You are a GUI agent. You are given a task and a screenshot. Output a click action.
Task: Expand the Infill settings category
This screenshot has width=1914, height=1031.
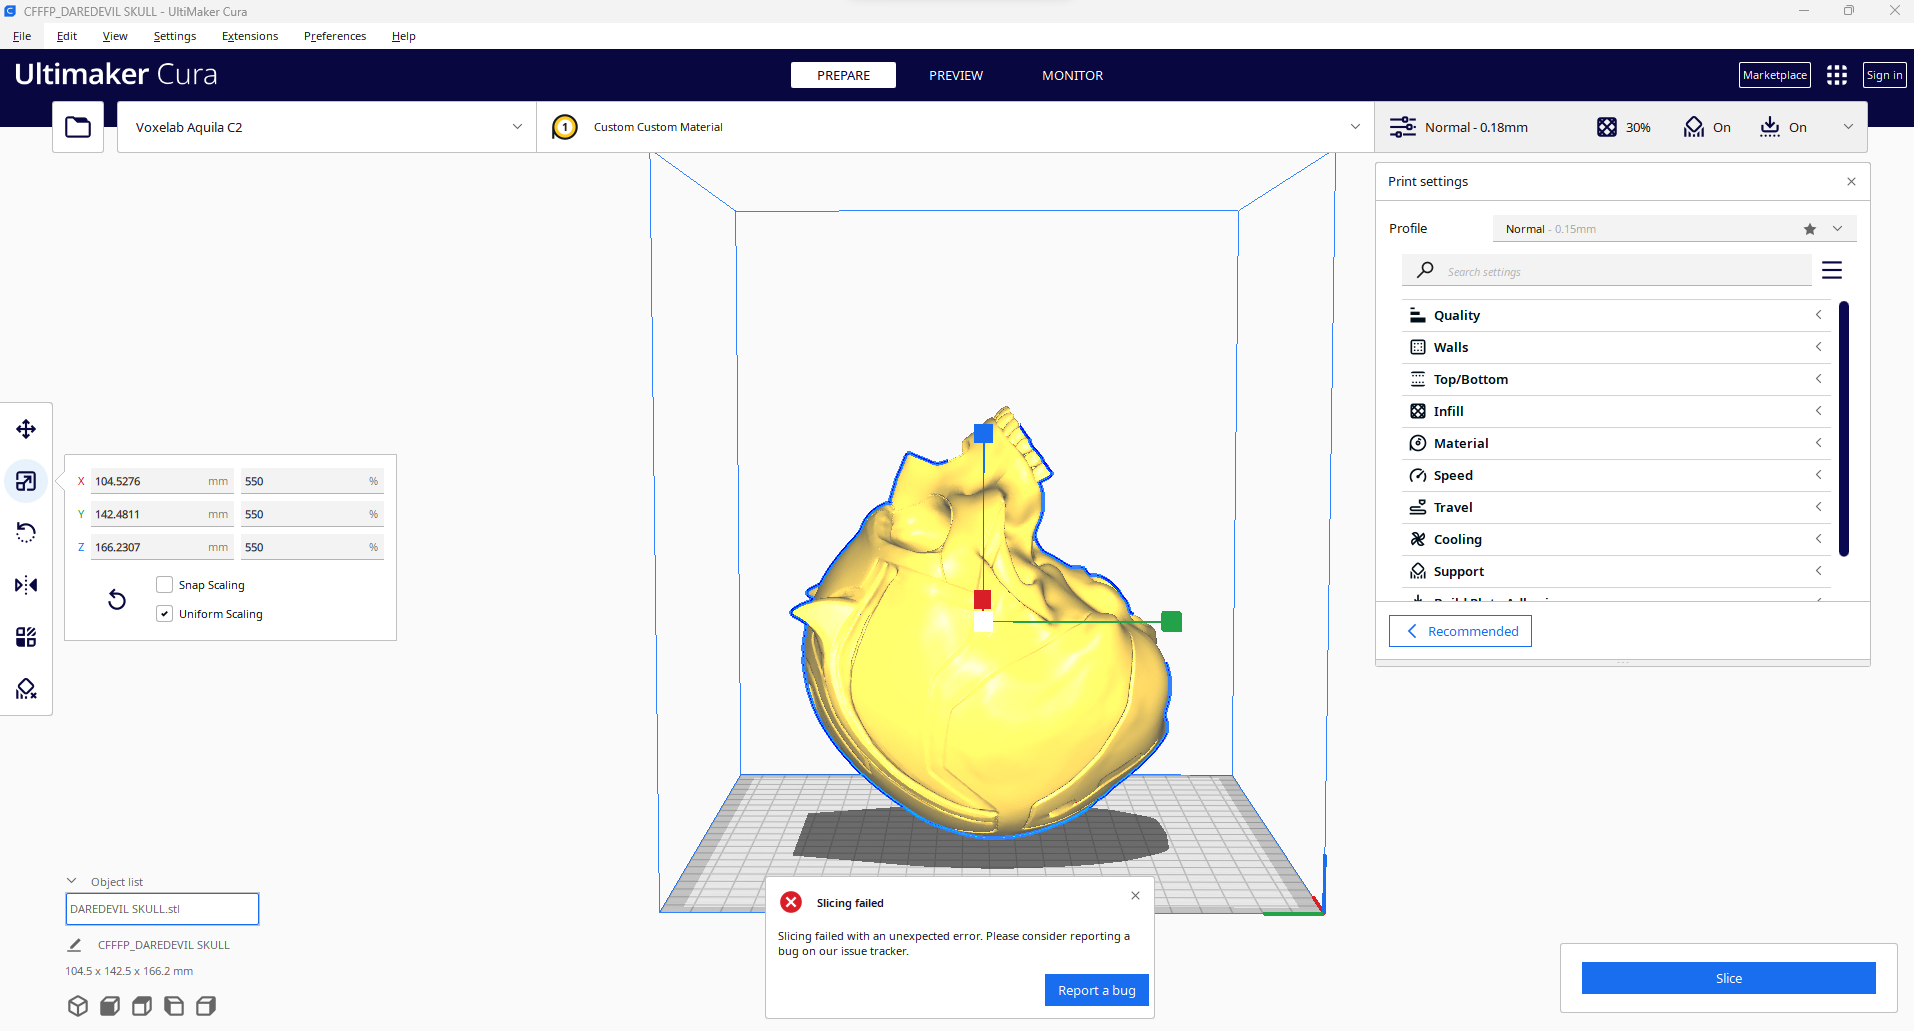coord(1616,411)
